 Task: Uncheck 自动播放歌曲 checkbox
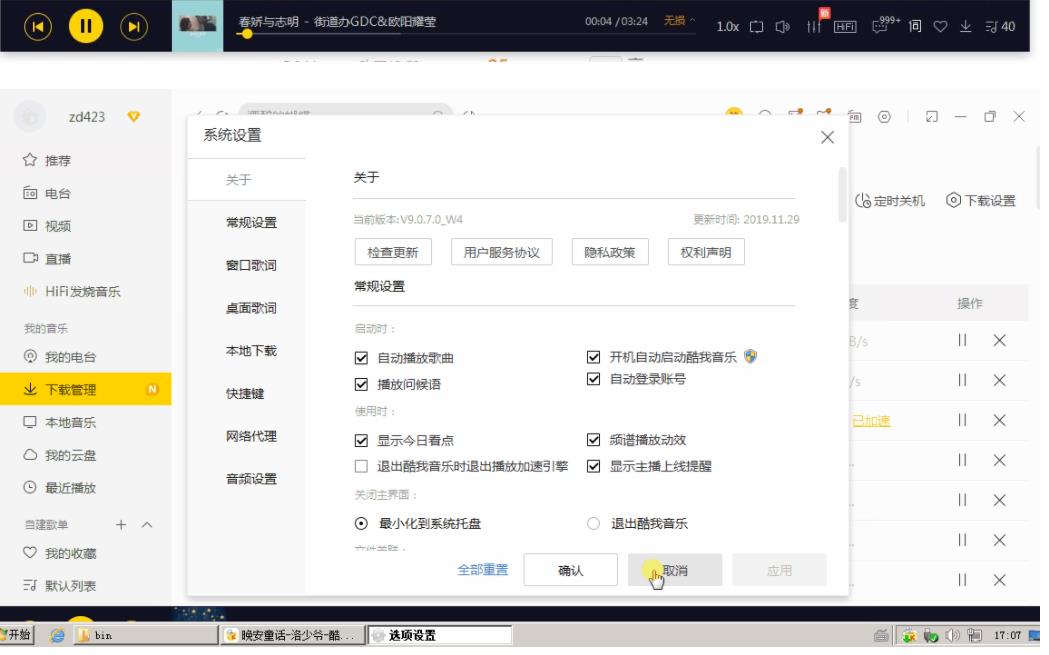click(362, 358)
